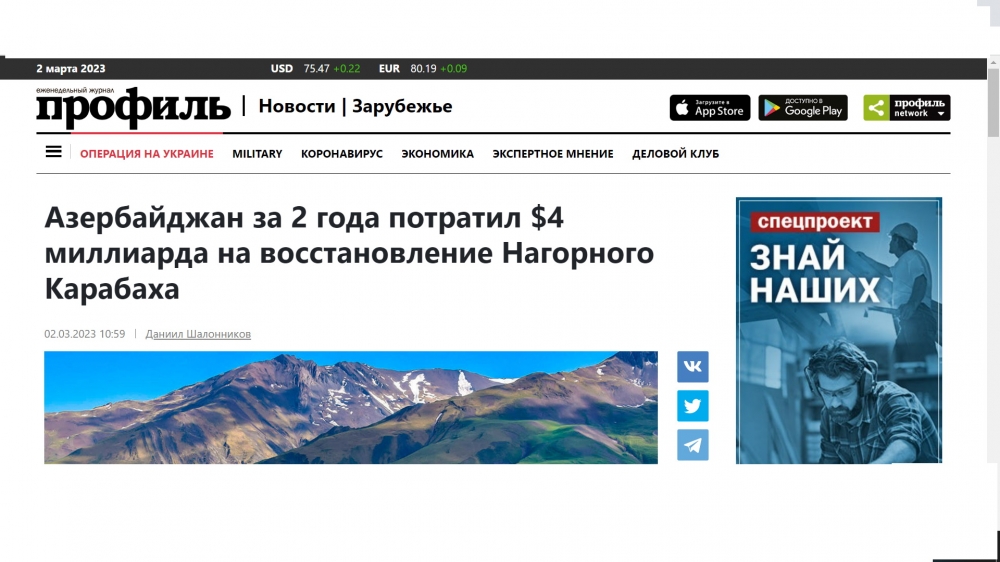Open the Экономика section

[x=437, y=154]
